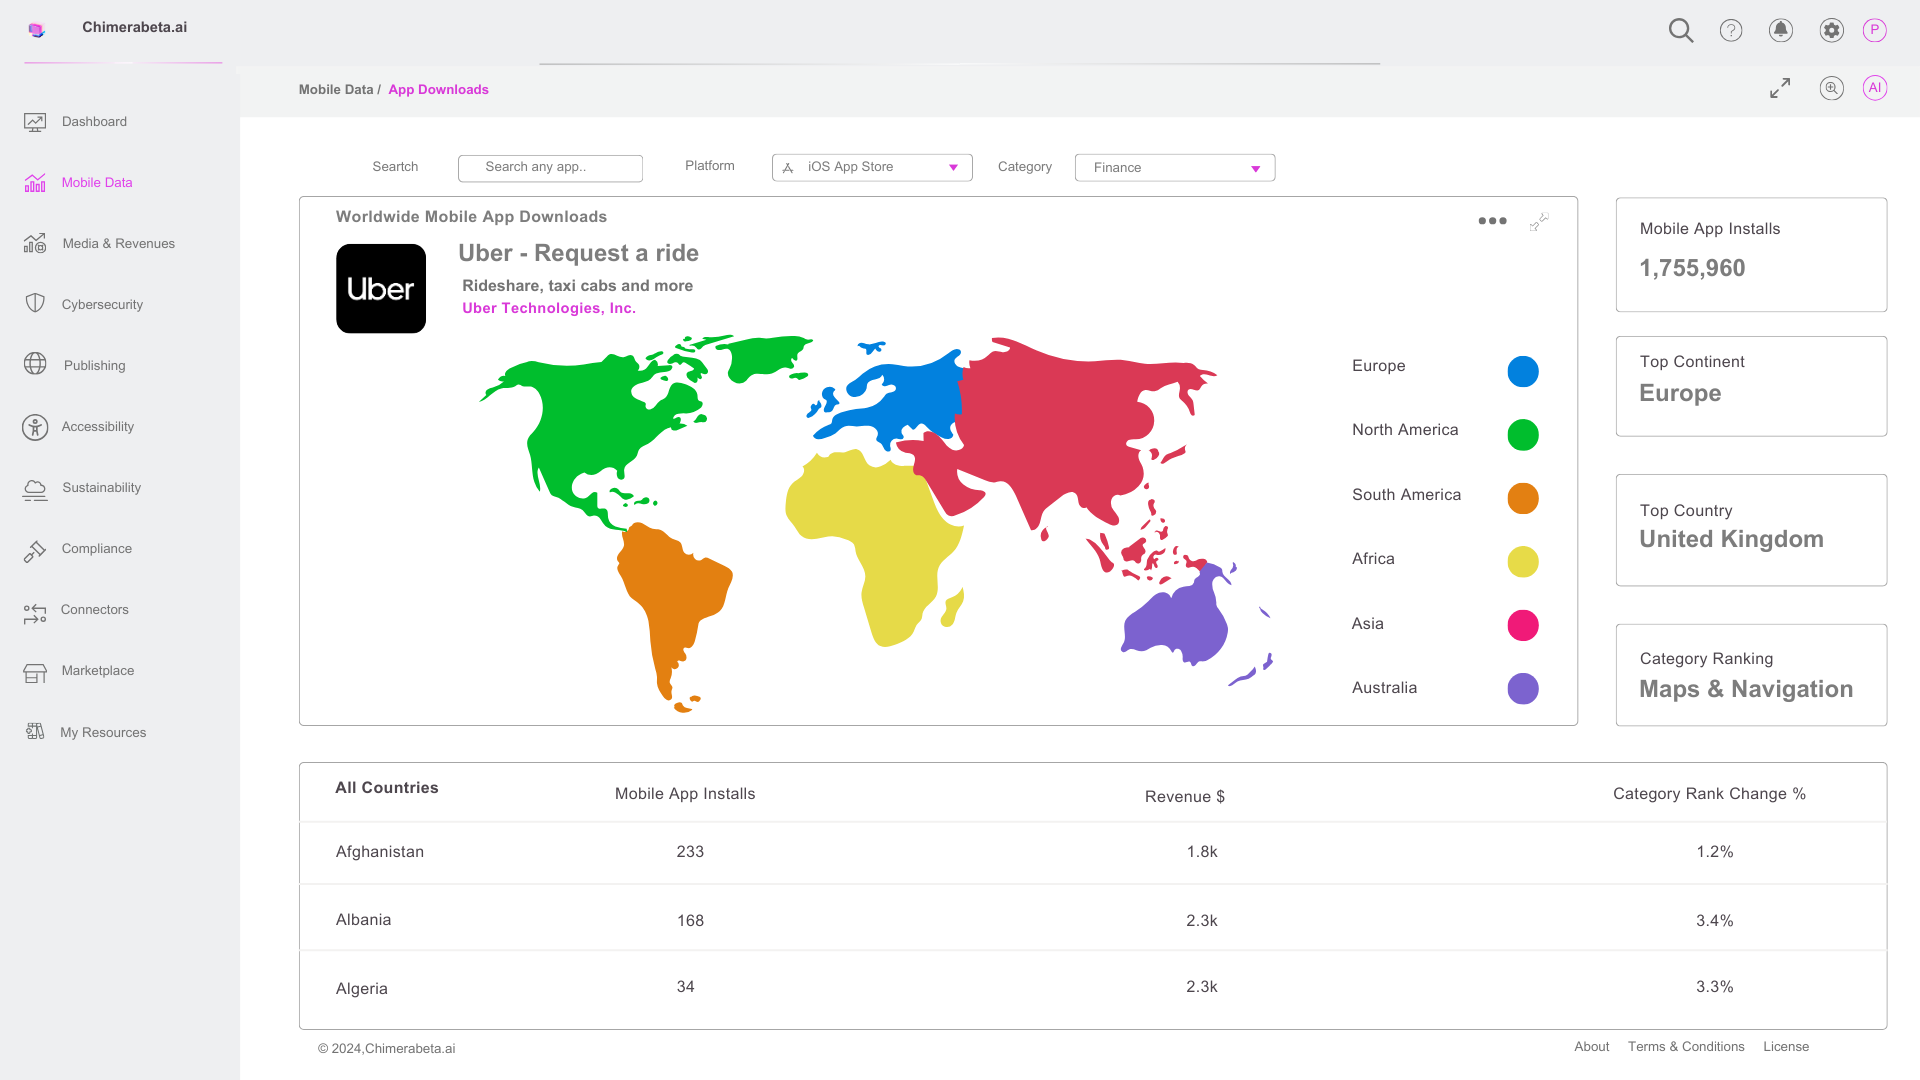The image size is (1920, 1080).
Task: Click the Mobile App Installs table header
Action: (685, 794)
